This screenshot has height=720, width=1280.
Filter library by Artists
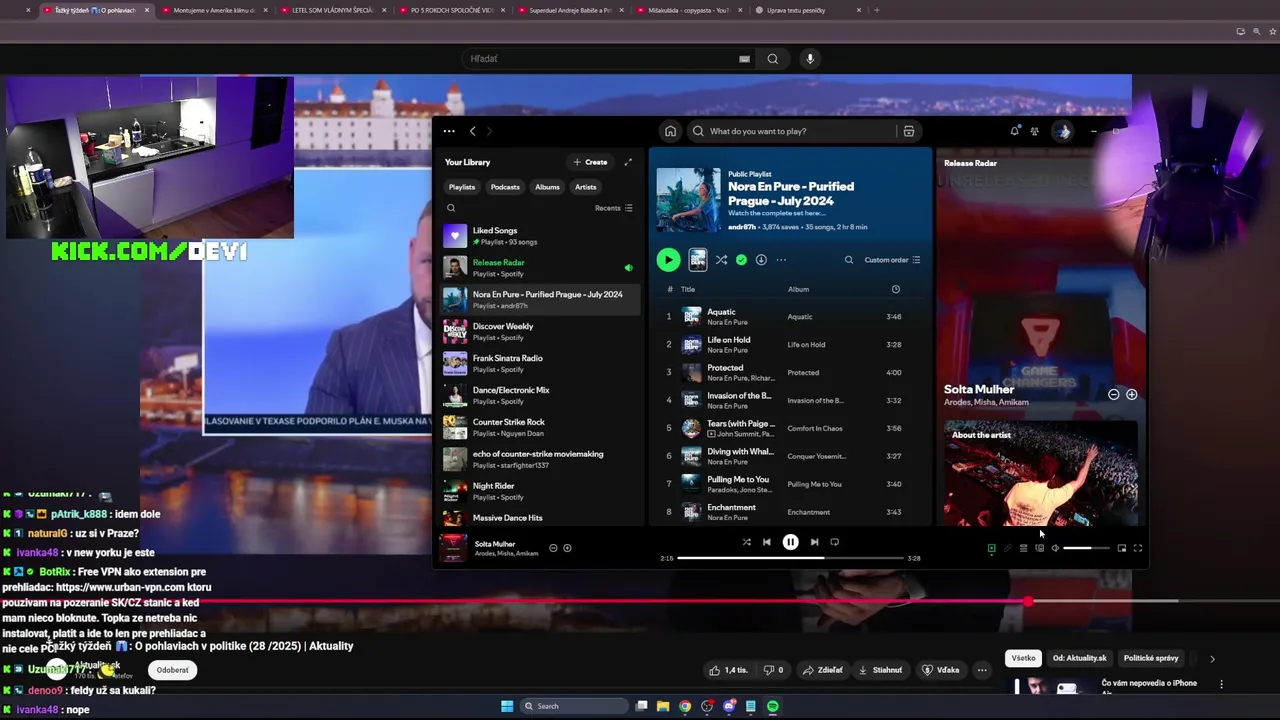coord(586,187)
